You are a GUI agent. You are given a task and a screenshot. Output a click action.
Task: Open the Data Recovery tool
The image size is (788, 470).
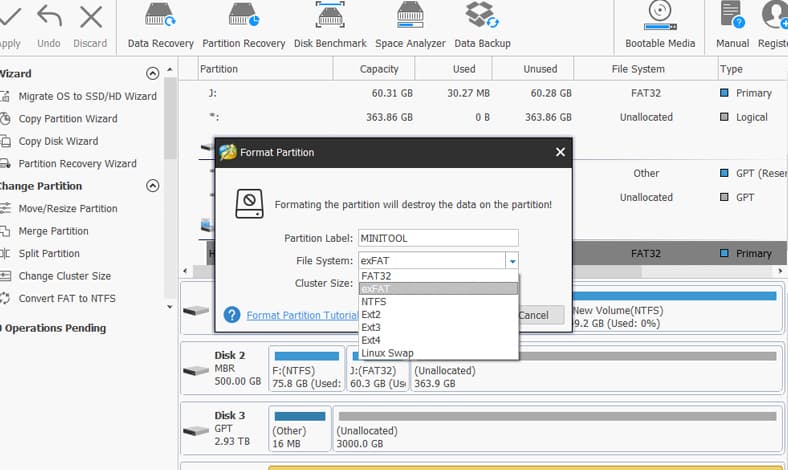(x=160, y=26)
